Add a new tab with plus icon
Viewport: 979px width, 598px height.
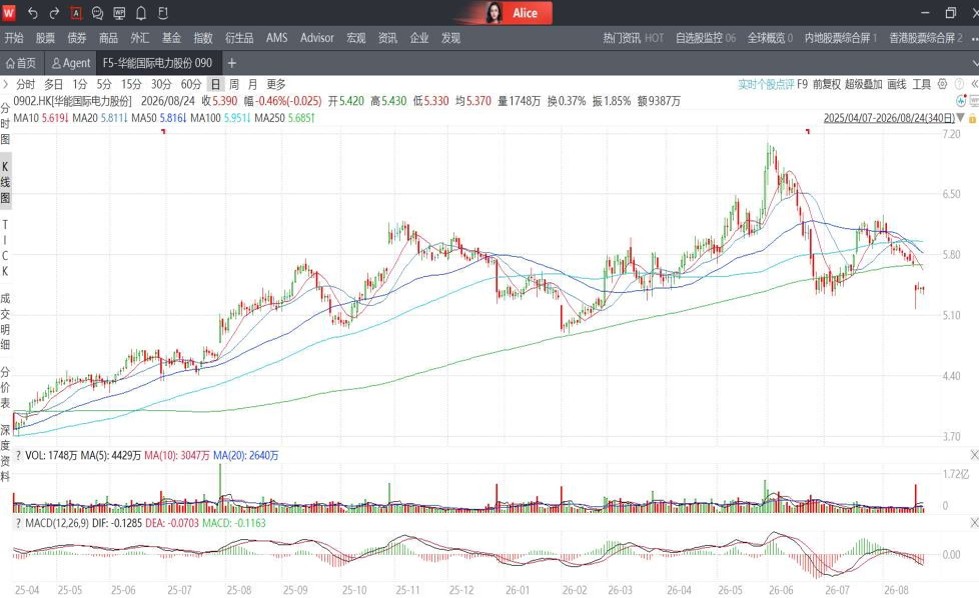232,63
